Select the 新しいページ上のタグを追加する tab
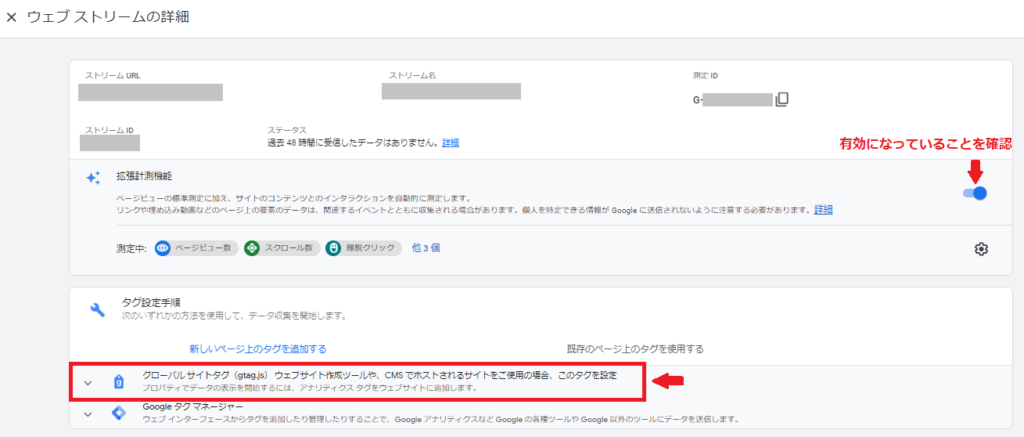1024x437 pixels. (258, 349)
